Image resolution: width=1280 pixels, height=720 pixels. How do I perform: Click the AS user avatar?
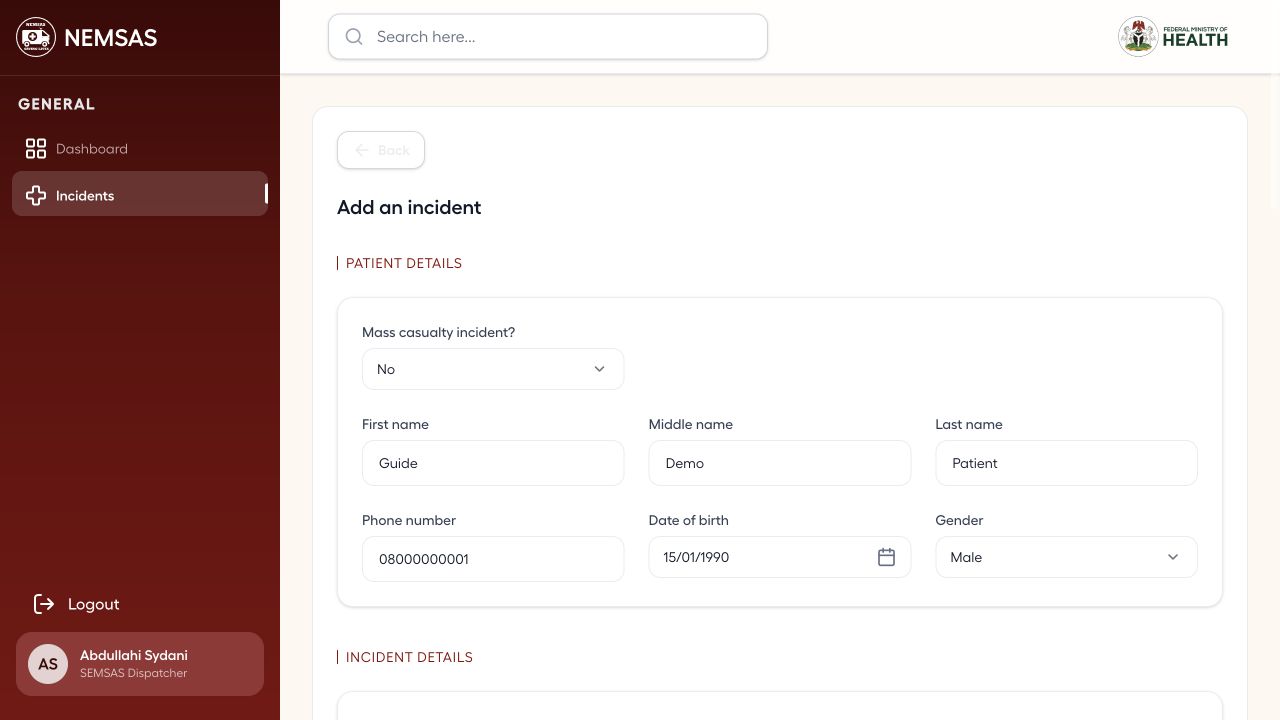48,664
